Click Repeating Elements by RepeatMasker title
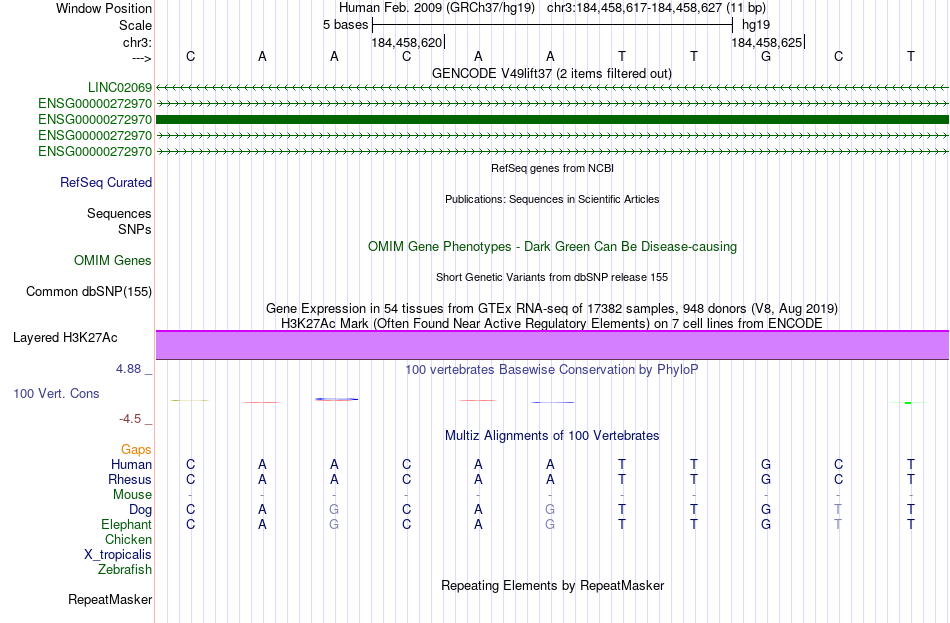The image size is (950, 623). point(553,586)
